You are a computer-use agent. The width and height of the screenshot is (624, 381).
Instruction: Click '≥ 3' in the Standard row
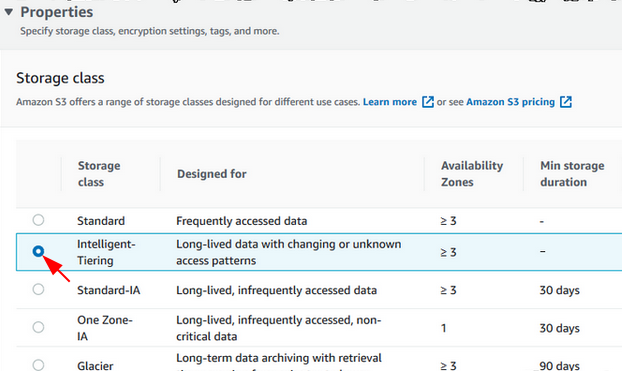pos(448,221)
